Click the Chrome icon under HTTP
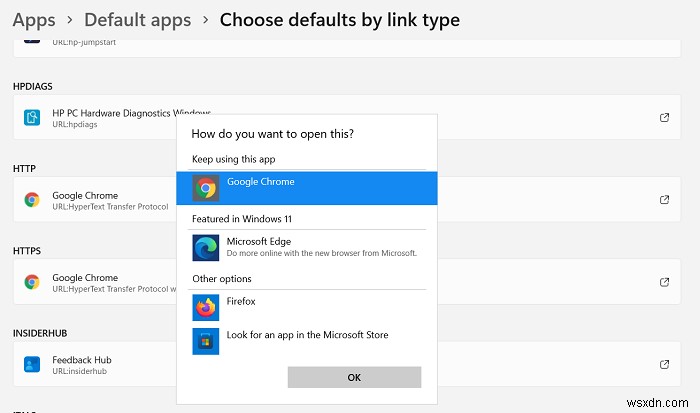700x413 pixels. [x=32, y=200]
